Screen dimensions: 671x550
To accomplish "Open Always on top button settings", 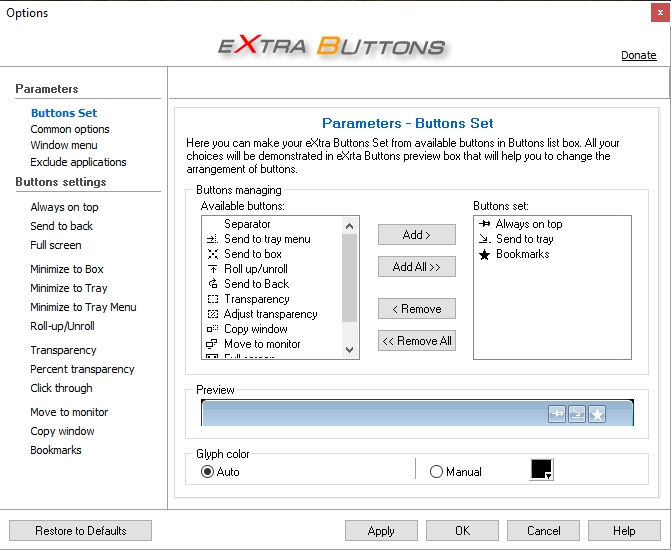I will pos(64,207).
